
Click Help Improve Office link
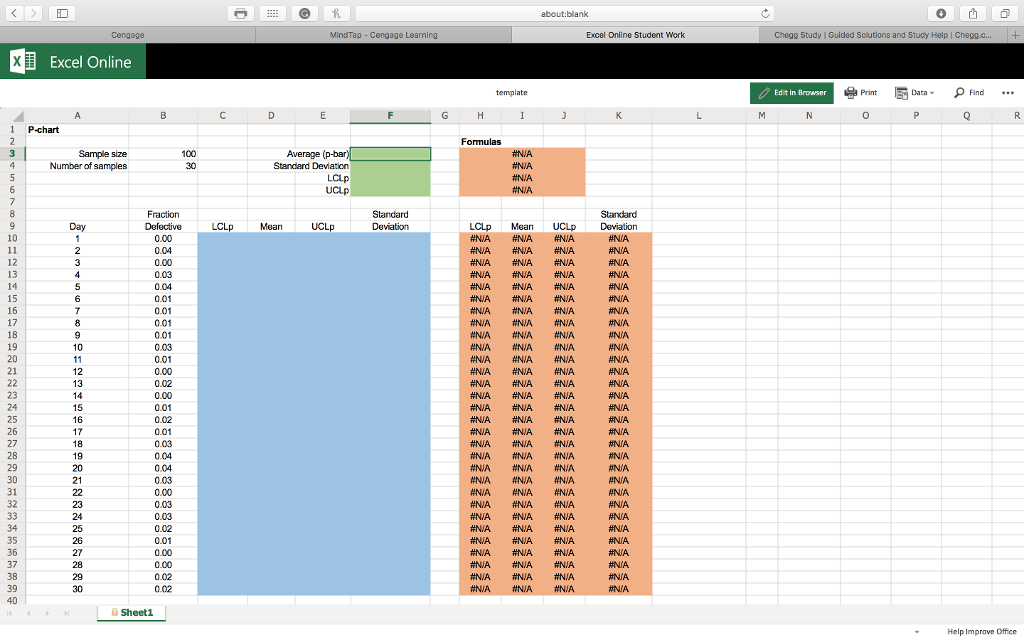click(982, 632)
